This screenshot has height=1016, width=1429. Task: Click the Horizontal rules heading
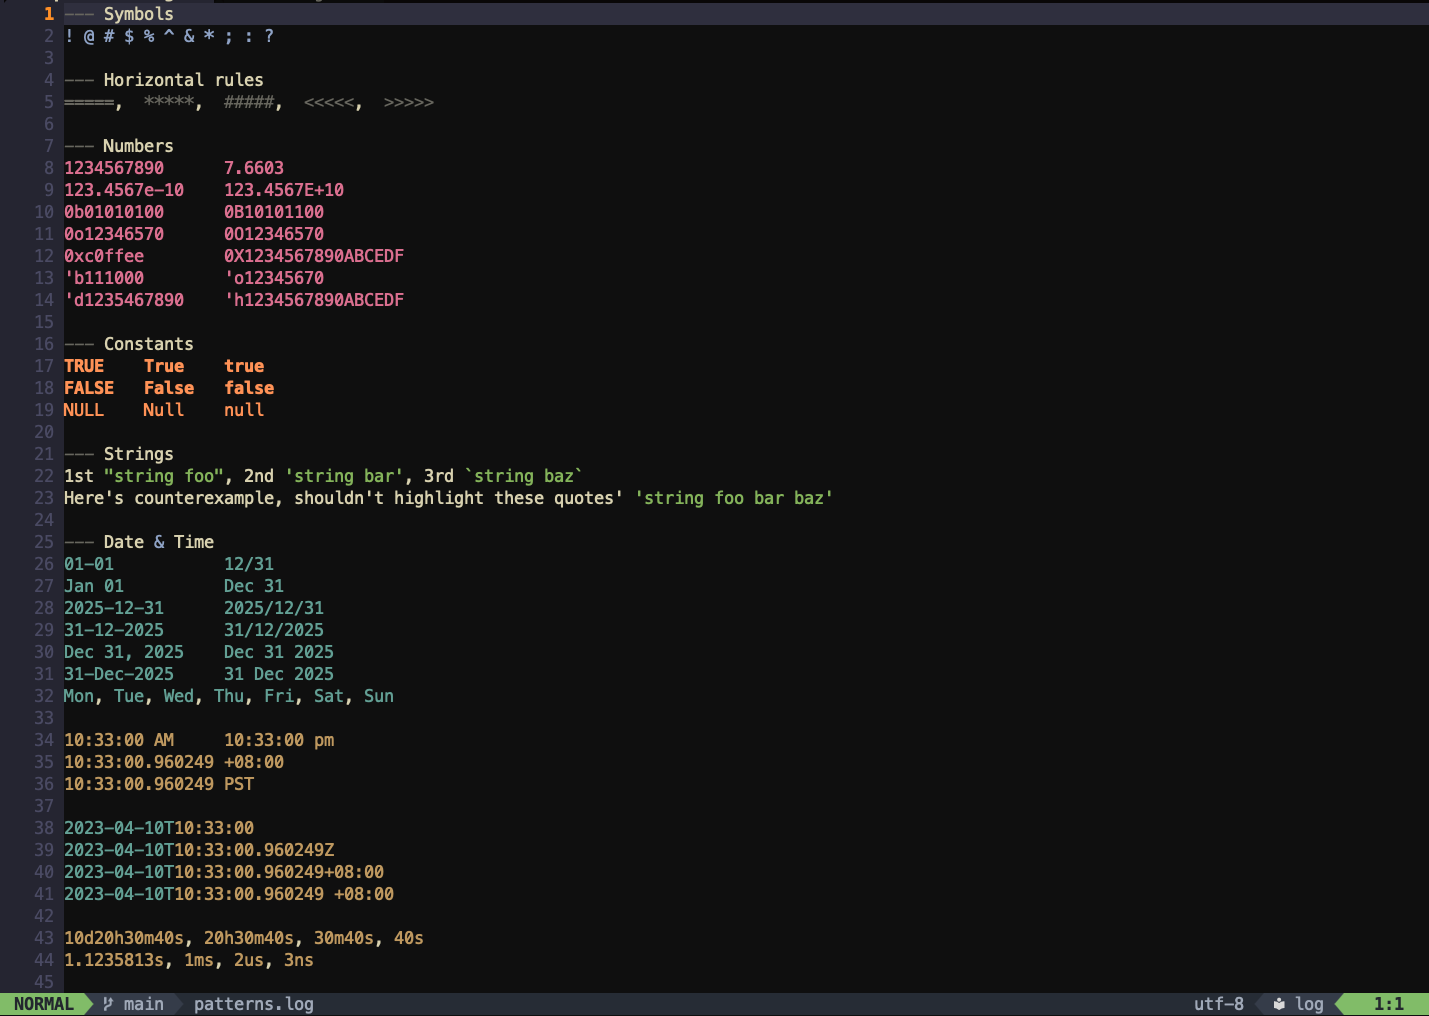point(184,80)
